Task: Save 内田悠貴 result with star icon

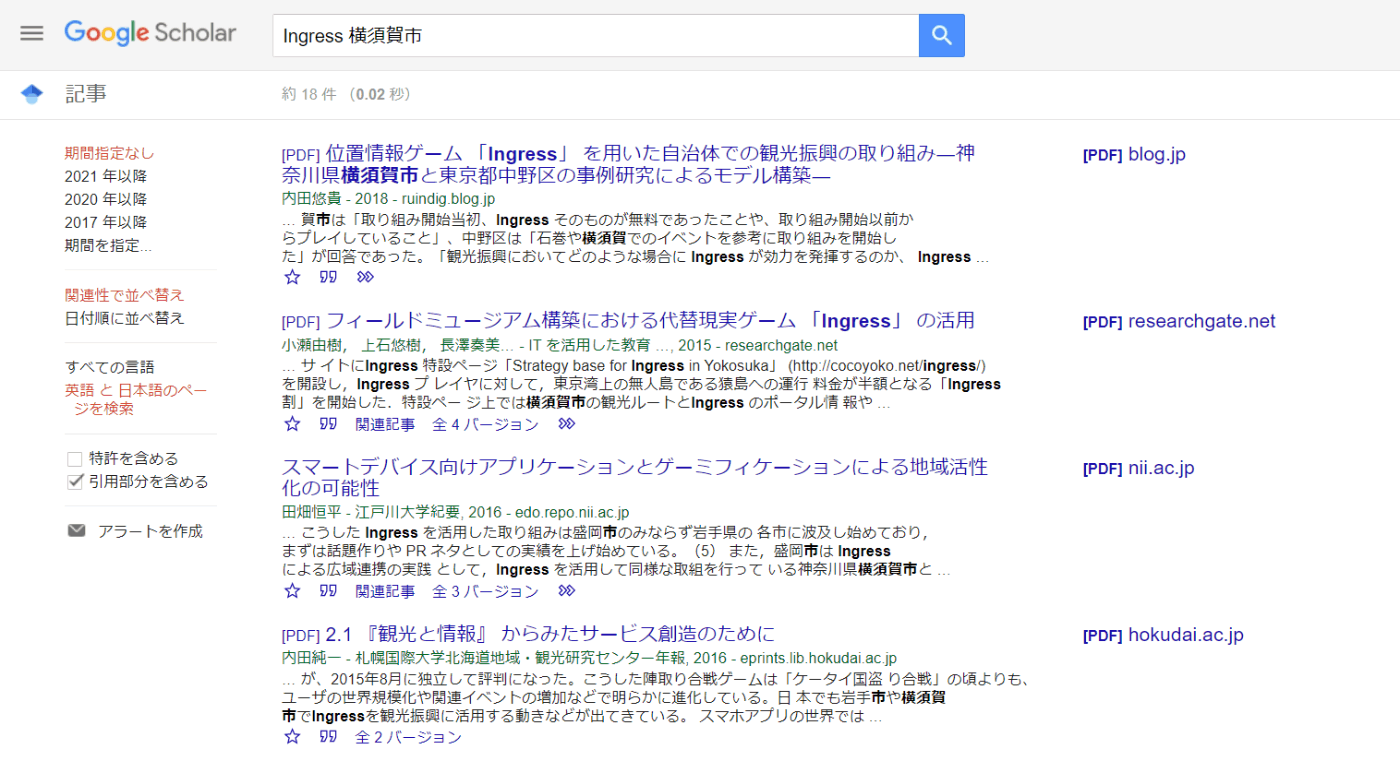Action: click(292, 277)
